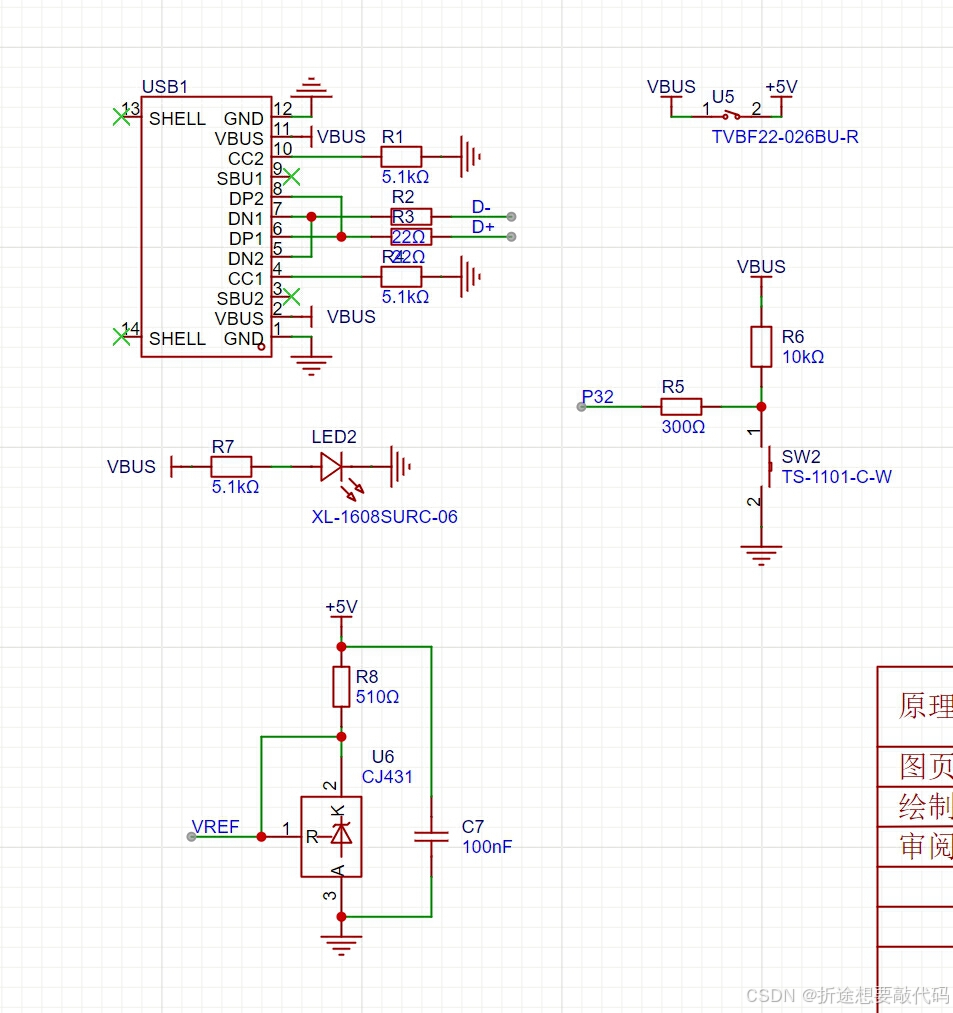Select the ground symbol below USB1 pin 1
This screenshot has height=1013, width=953.
(311, 365)
